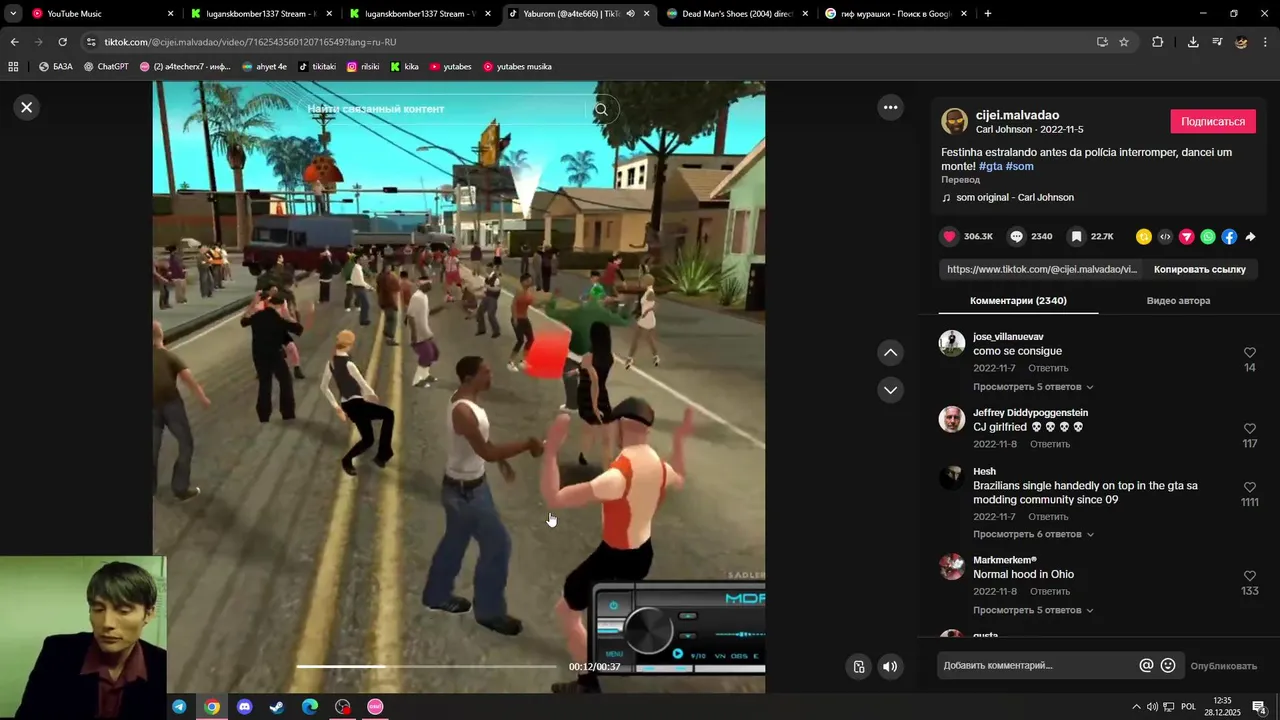Expand 5 replies under Markmerkem comment
The width and height of the screenshot is (1280, 720).
pos(1033,610)
